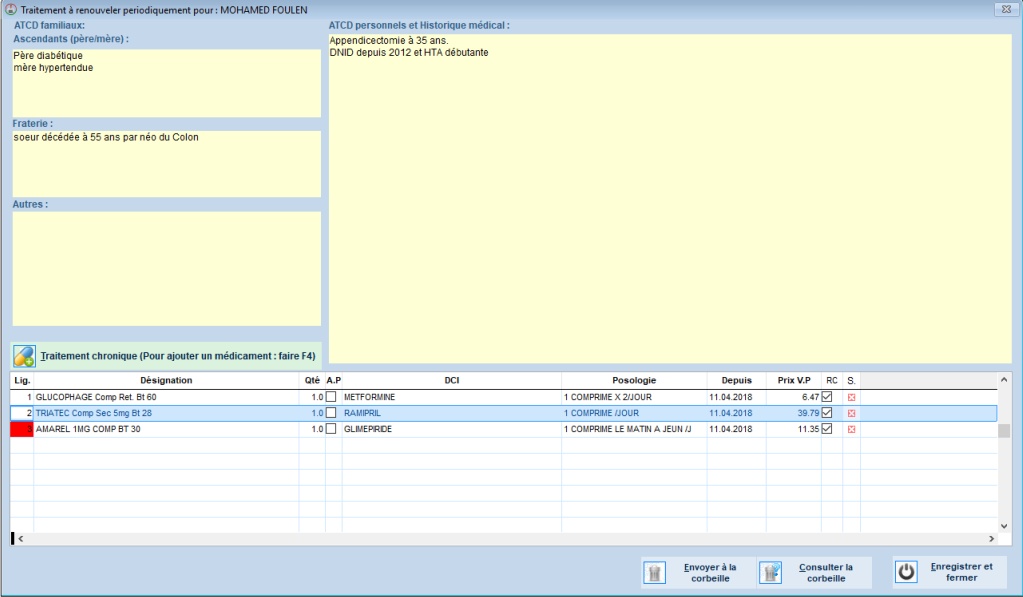Uncheck RC checkbox for GLUCOPHAGE row
The height and width of the screenshot is (597, 1023).
click(827, 397)
